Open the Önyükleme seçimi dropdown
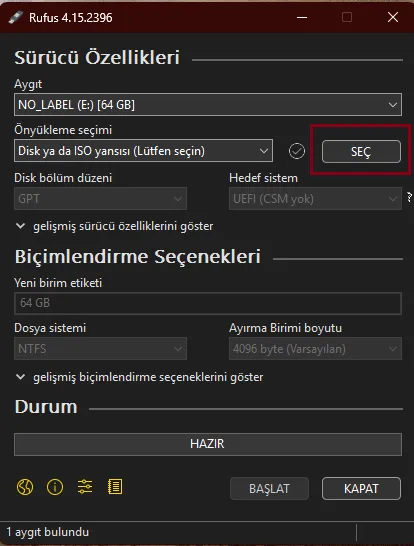Viewport: 414px width, 546px height. (143, 151)
